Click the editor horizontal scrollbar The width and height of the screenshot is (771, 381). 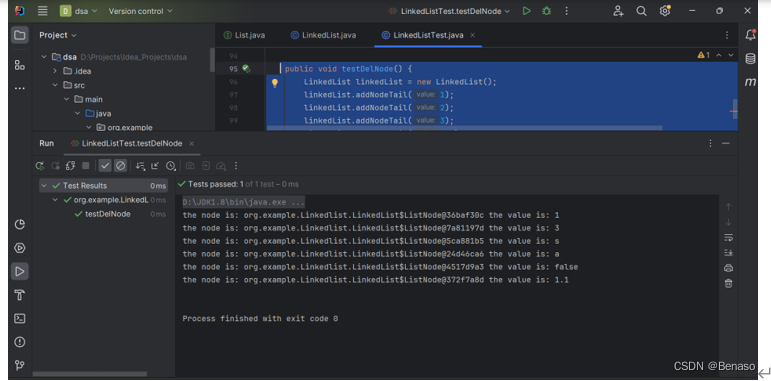click(464, 128)
